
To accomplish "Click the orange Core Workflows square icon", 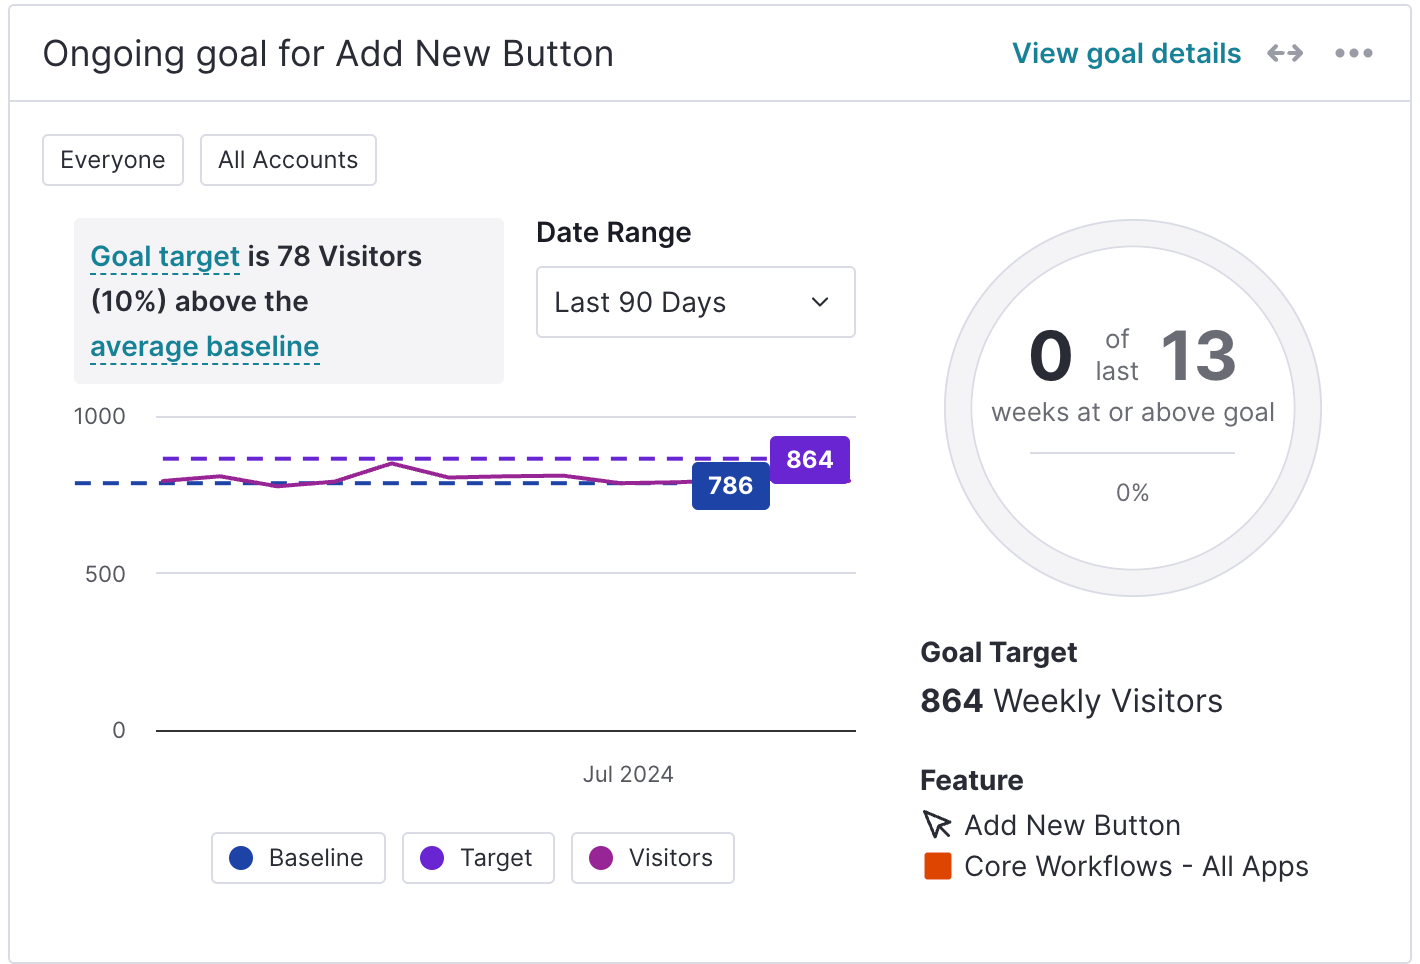I will tap(938, 866).
